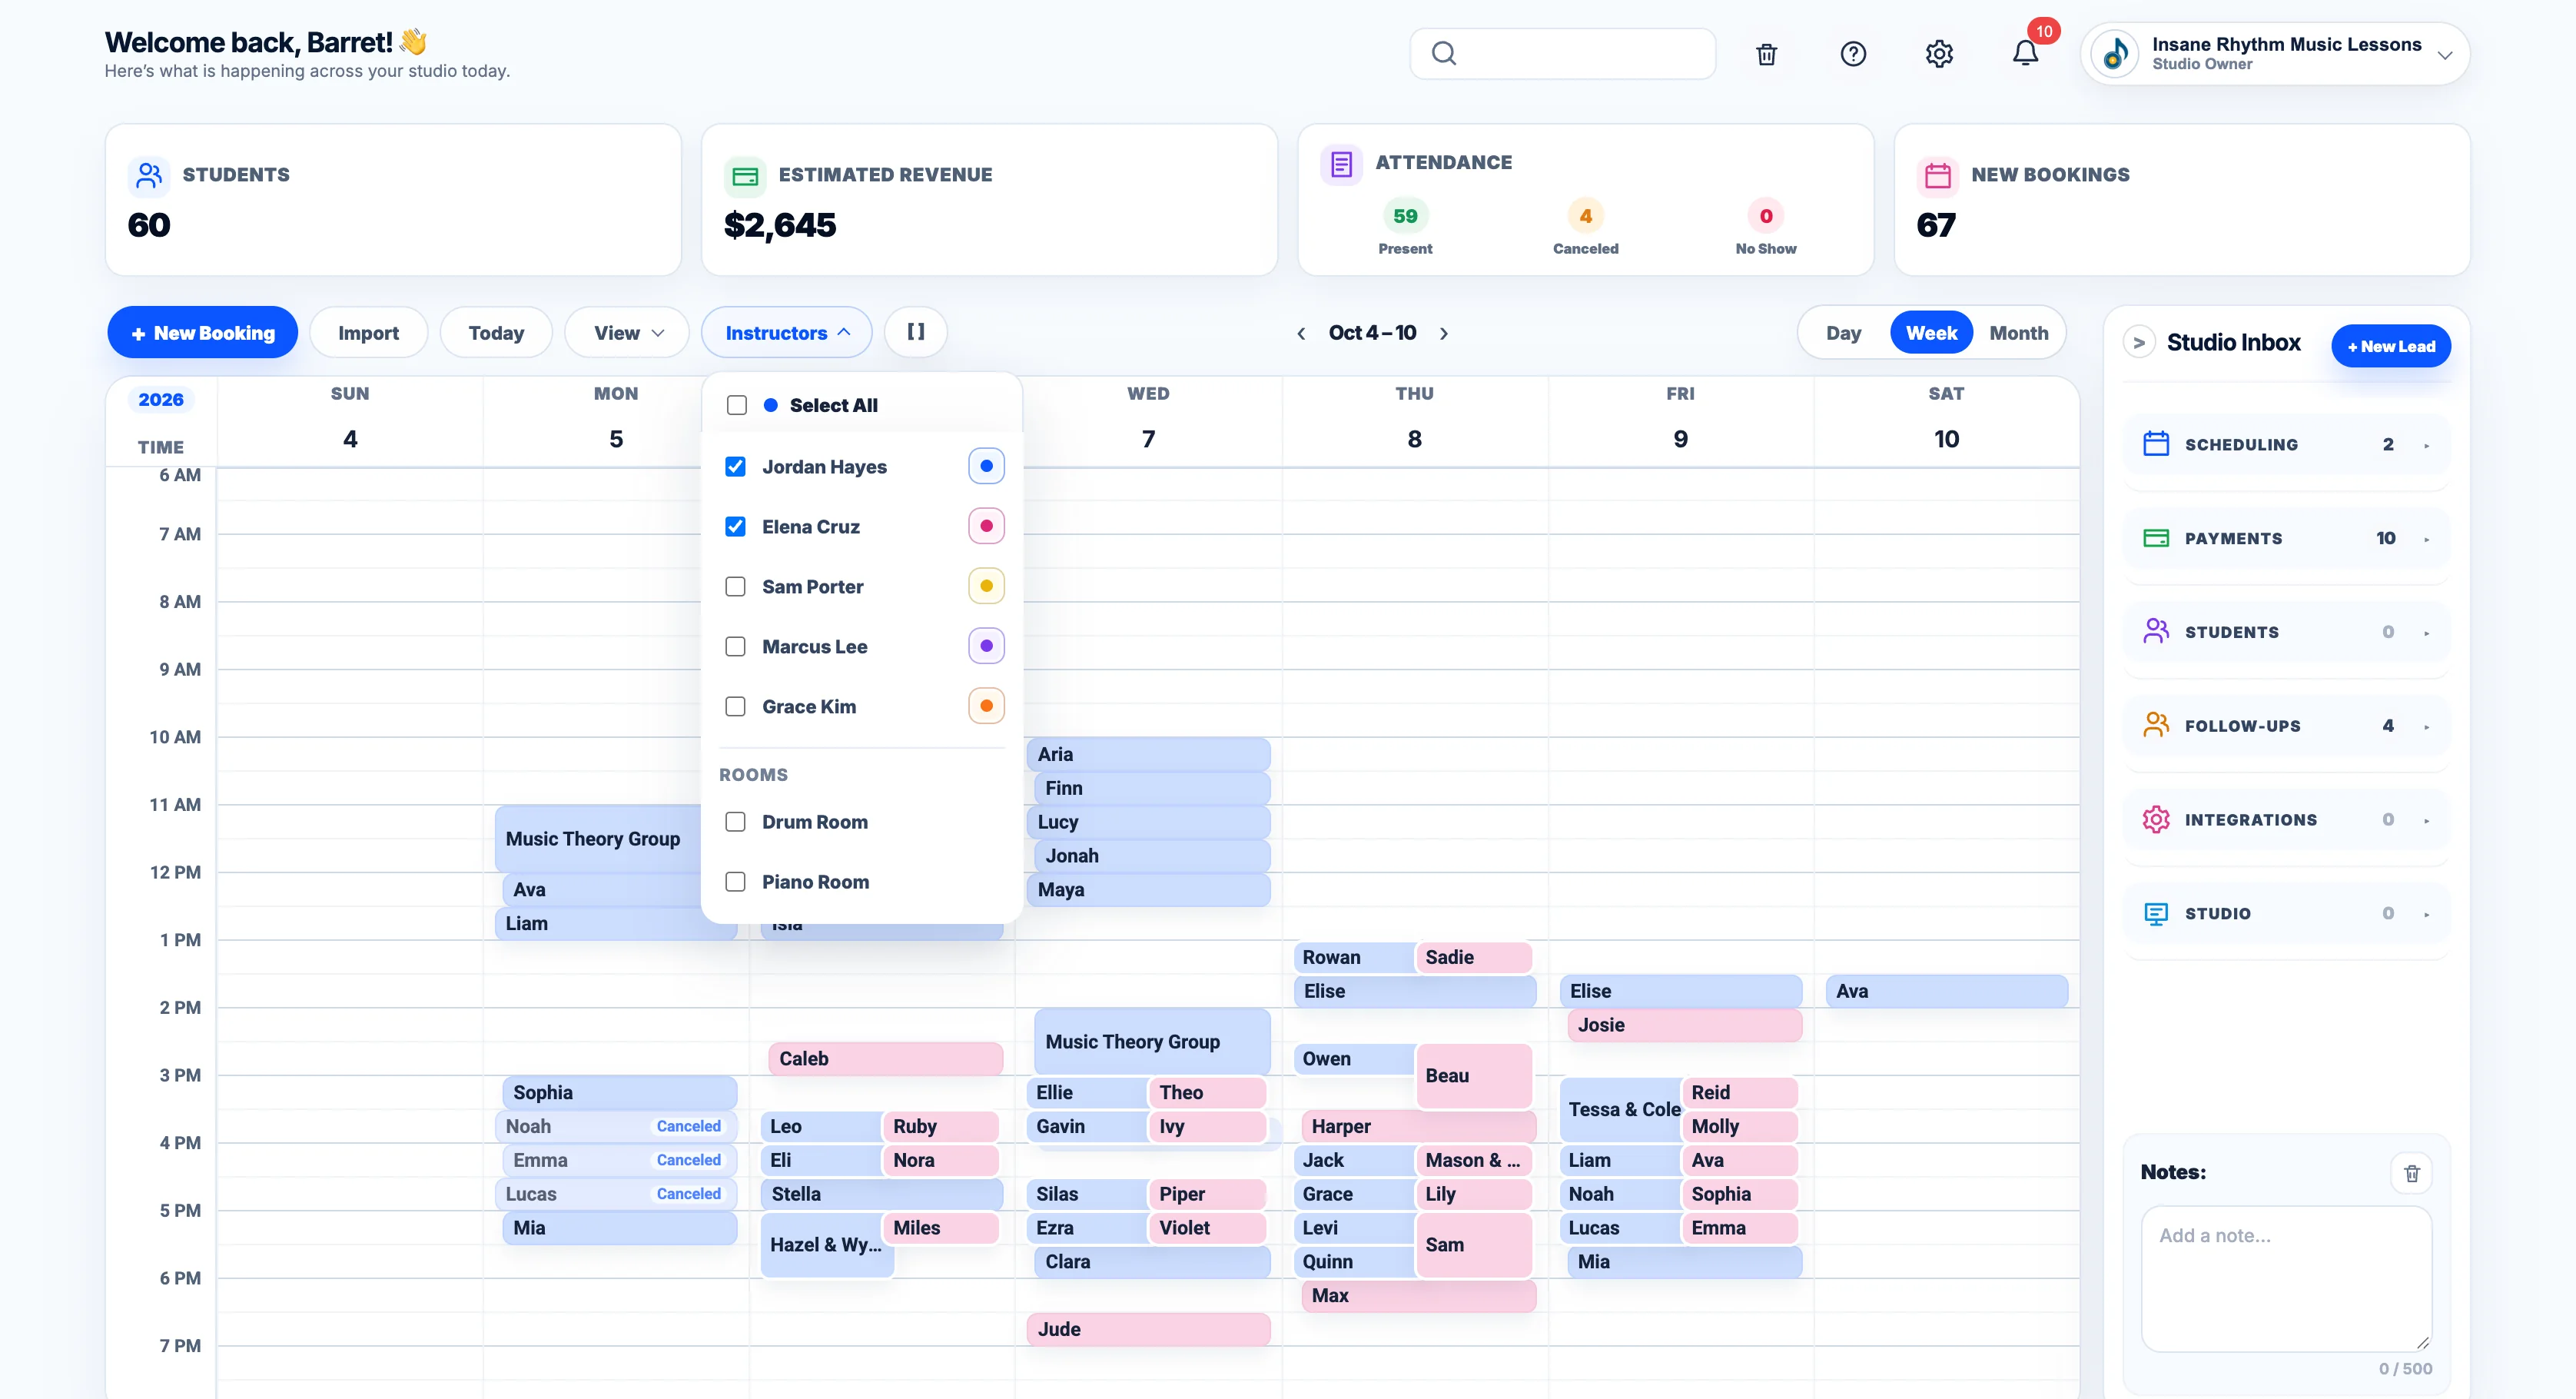
Task: Click the Today button
Action: (x=496, y=332)
